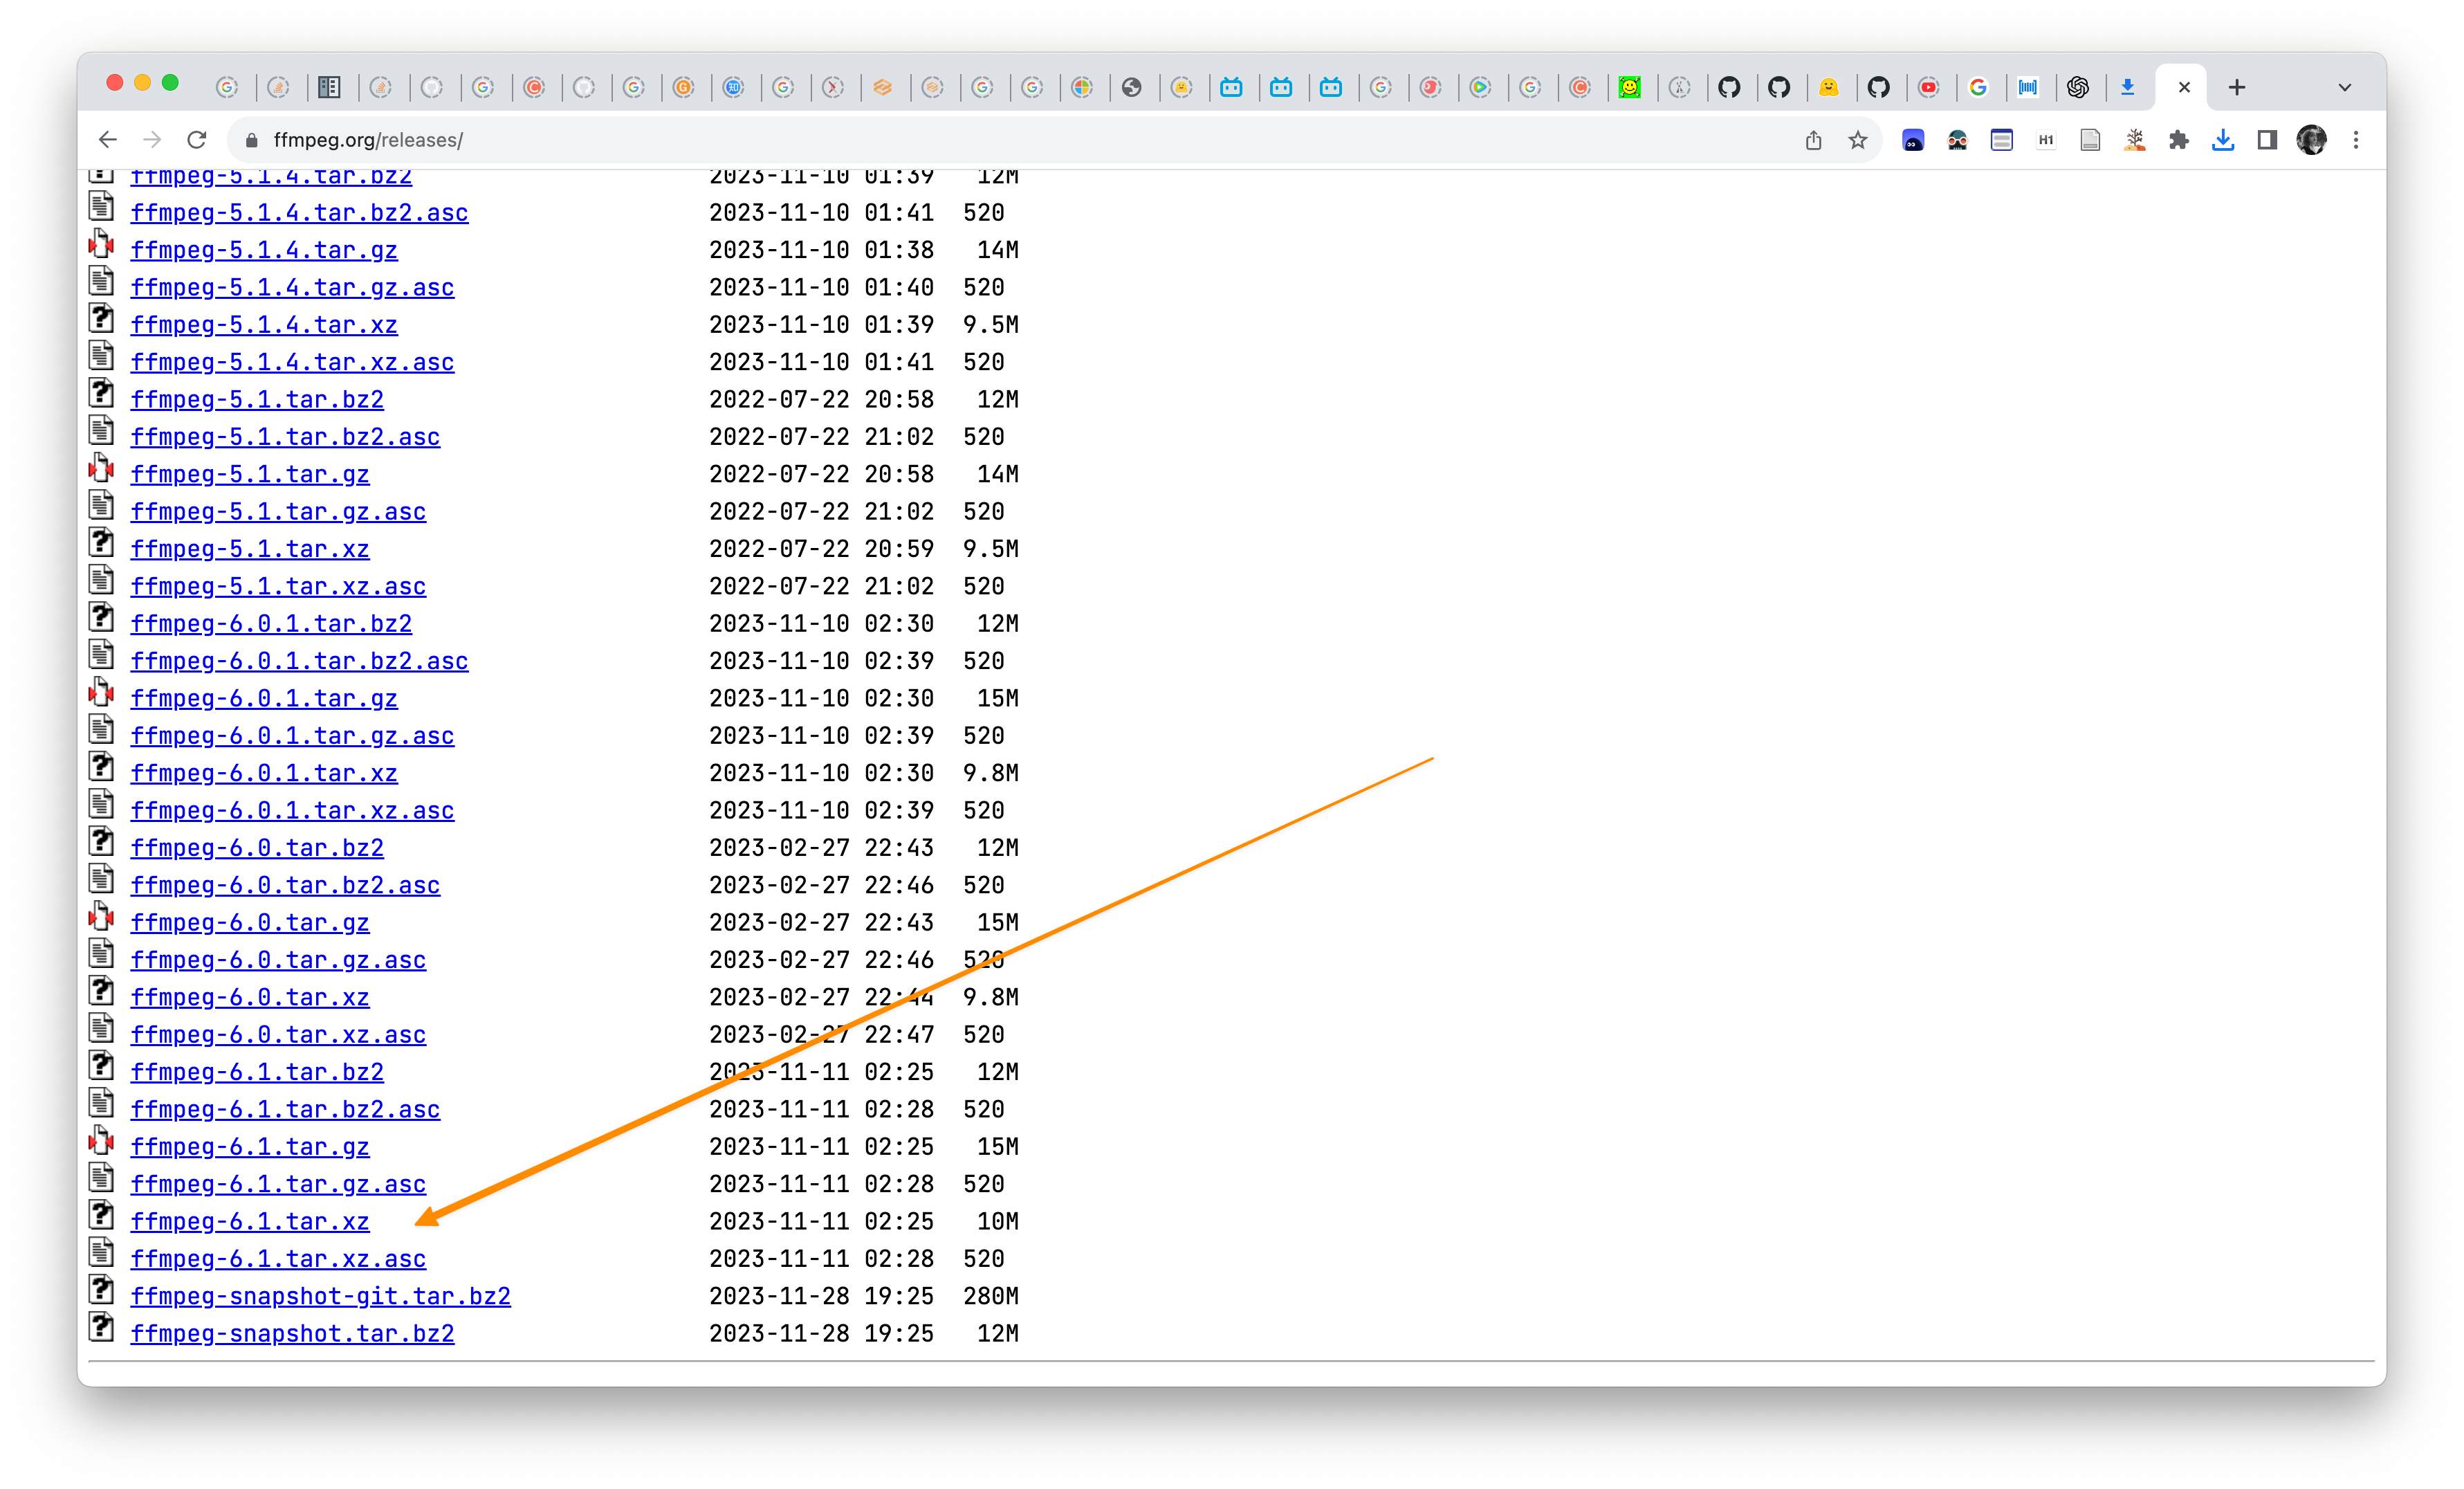The height and width of the screenshot is (1489, 2464).
Task: Click date 2023-02-27 22:47
Action: [x=821, y=1035]
